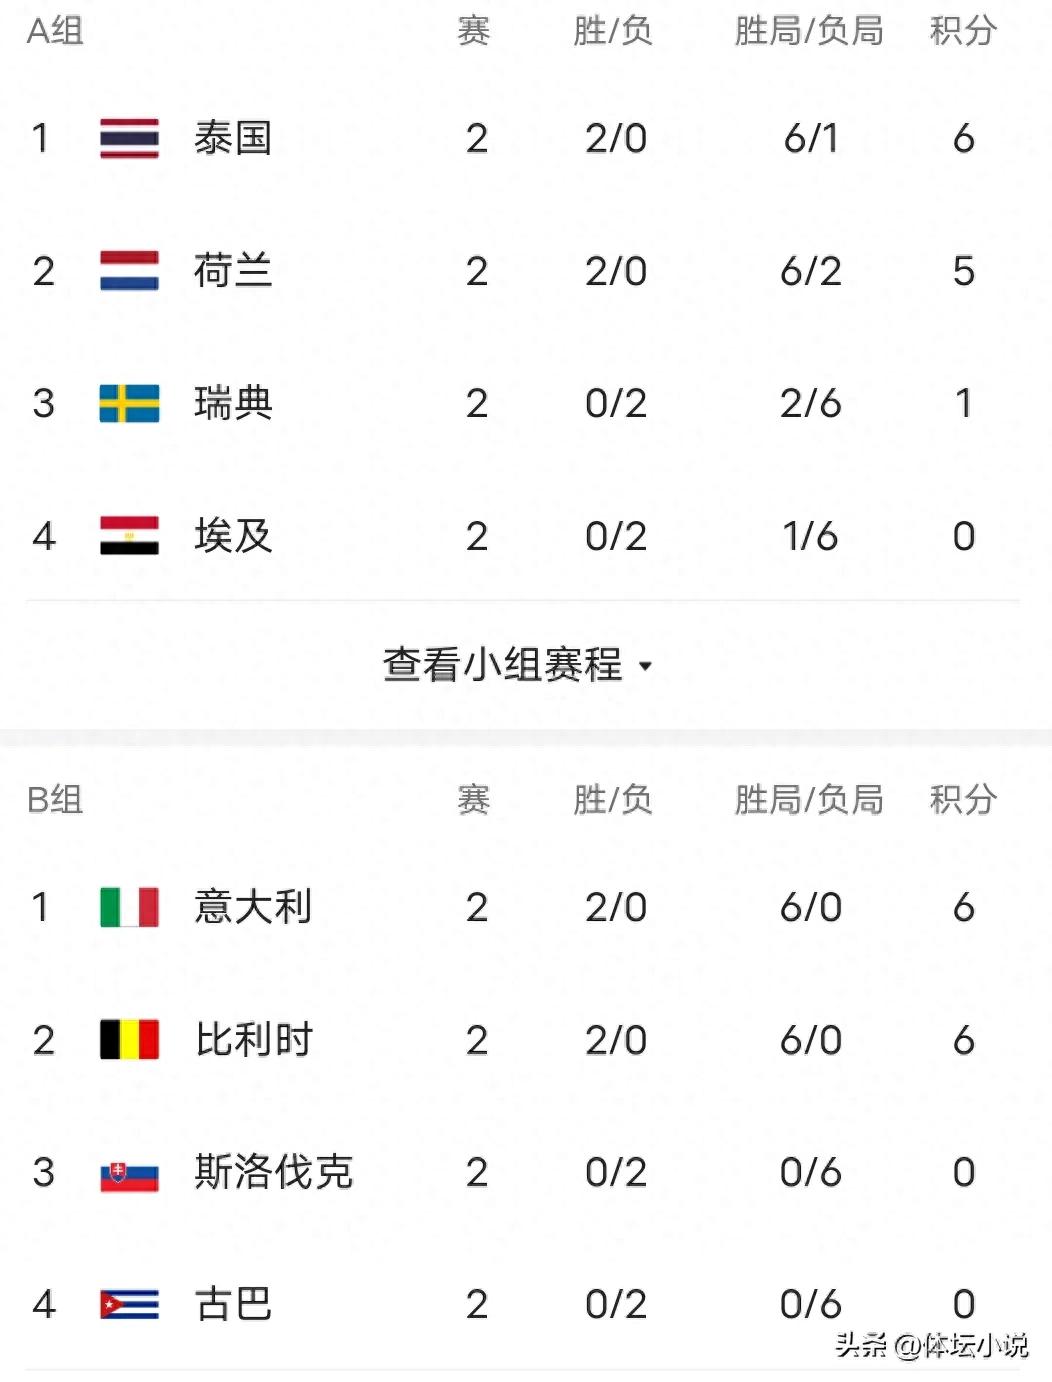Click the 头条 @体坛小说 watermark
The width and height of the screenshot is (1052, 1382).
(x=931, y=1345)
